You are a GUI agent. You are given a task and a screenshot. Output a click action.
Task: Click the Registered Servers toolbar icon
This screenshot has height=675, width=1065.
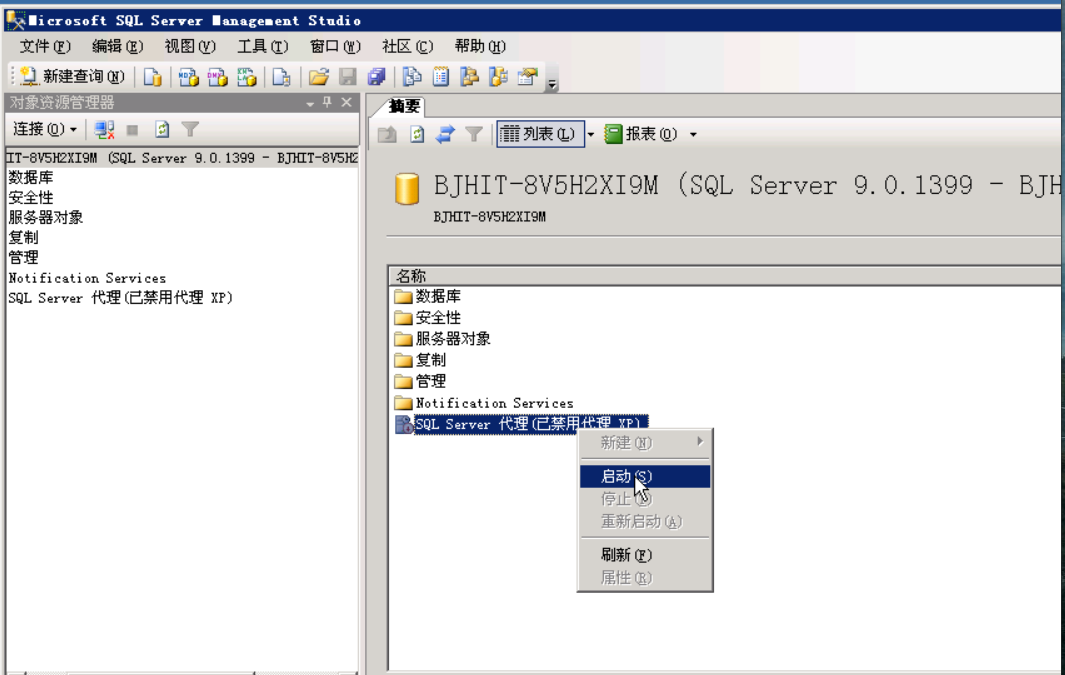tap(412, 77)
